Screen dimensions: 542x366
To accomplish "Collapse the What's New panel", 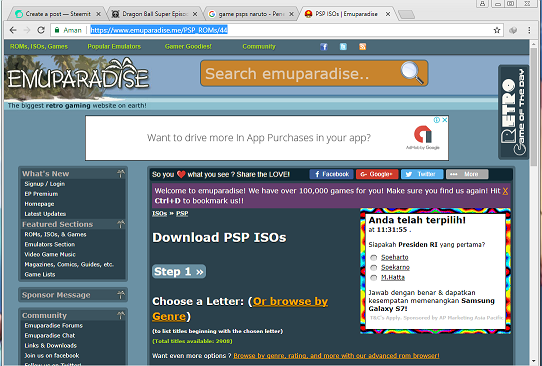I will pos(120,173).
